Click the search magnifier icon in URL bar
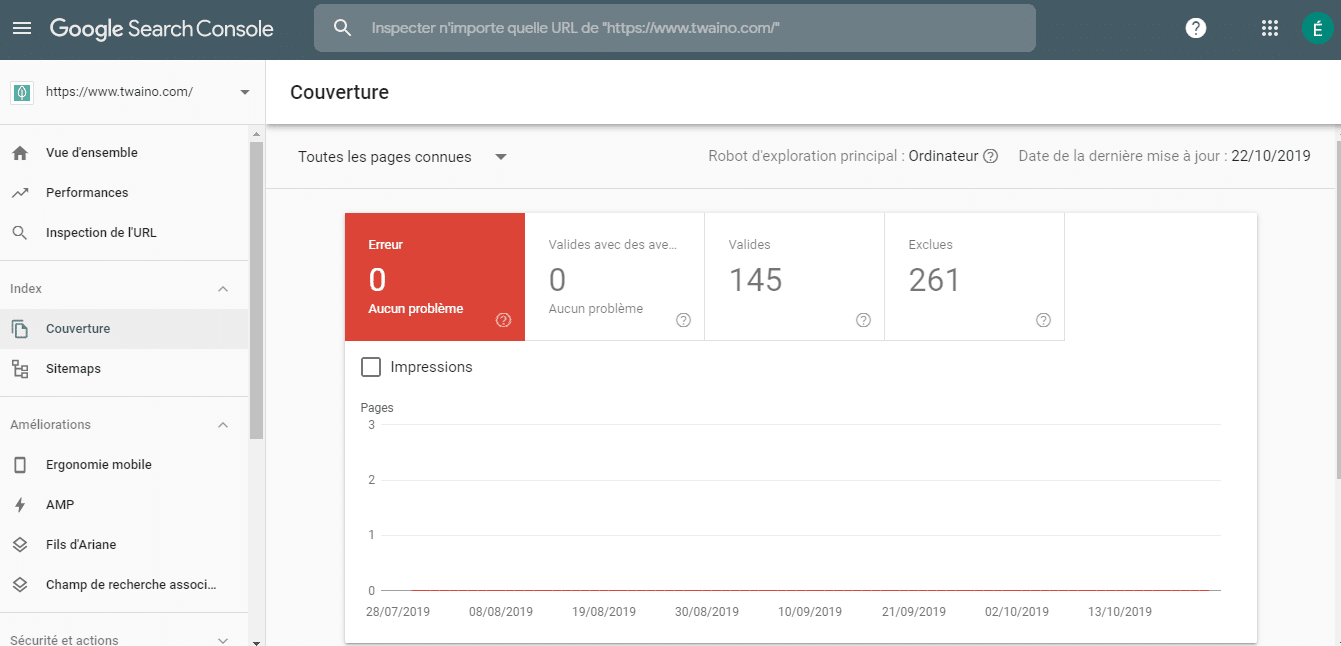Image resolution: width=1341 pixels, height=646 pixels. 342,28
